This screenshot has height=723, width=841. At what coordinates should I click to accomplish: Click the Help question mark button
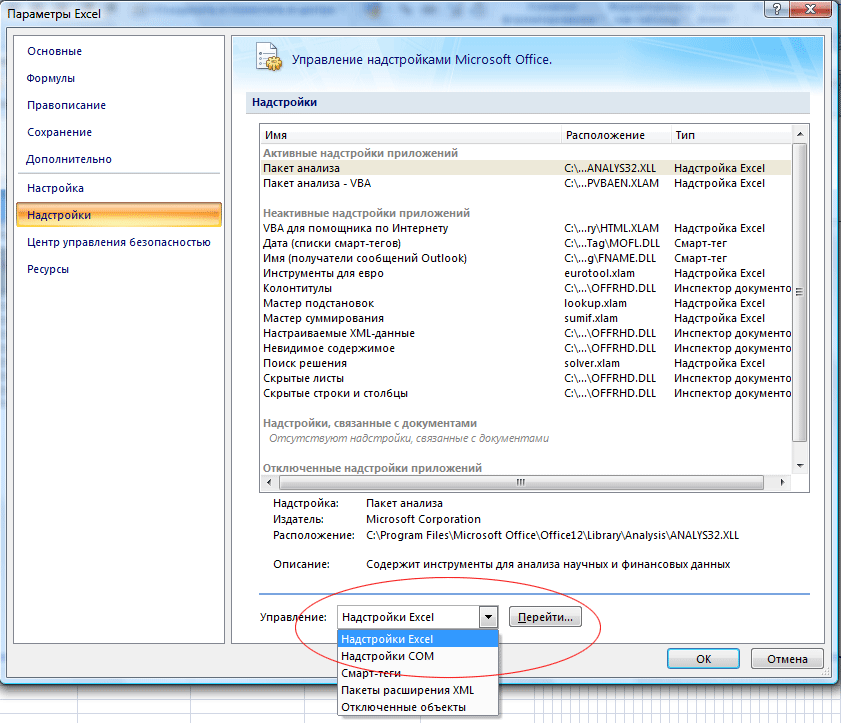click(777, 9)
